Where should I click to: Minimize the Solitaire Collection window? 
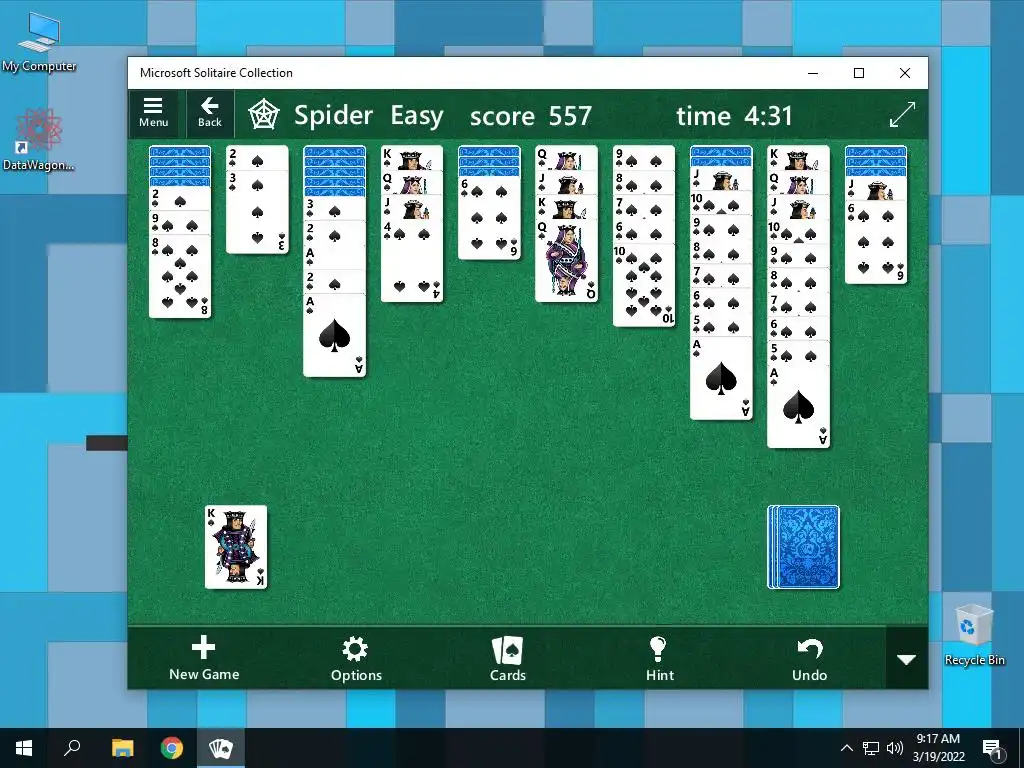(x=813, y=73)
